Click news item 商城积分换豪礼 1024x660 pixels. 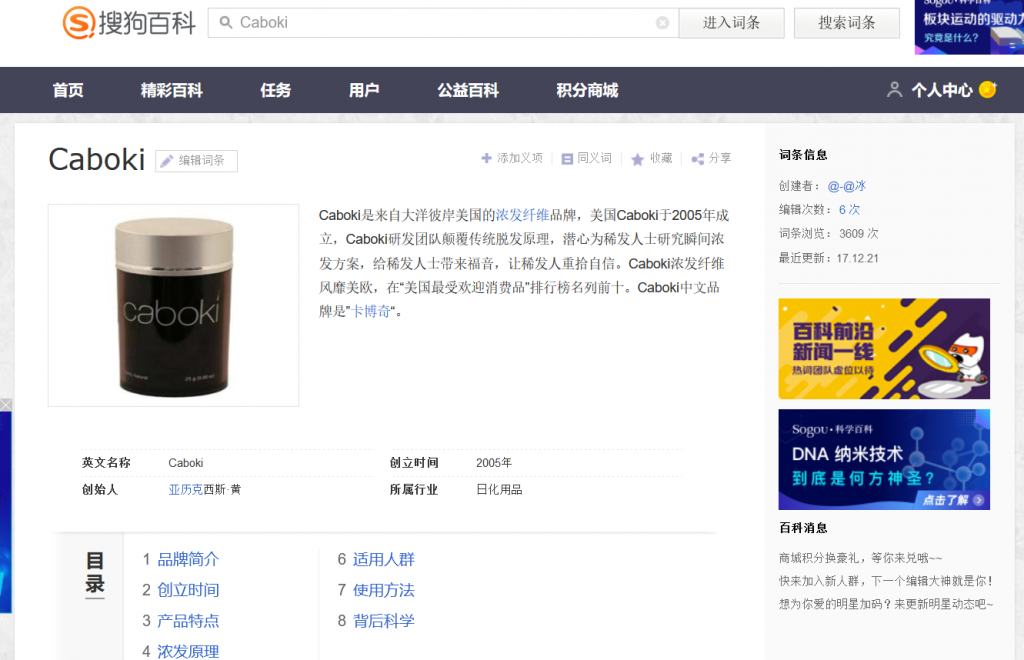point(860,558)
